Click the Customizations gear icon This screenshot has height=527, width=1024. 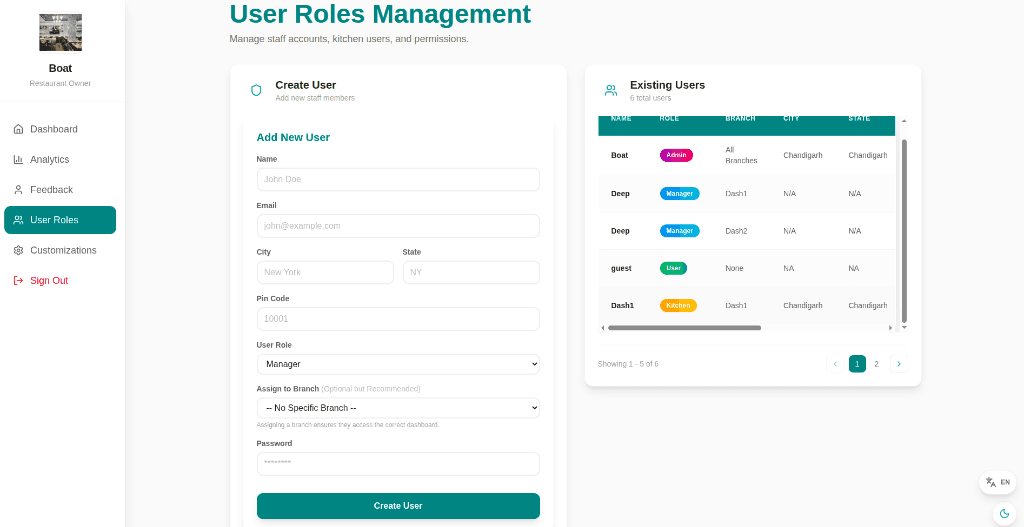click(x=18, y=250)
